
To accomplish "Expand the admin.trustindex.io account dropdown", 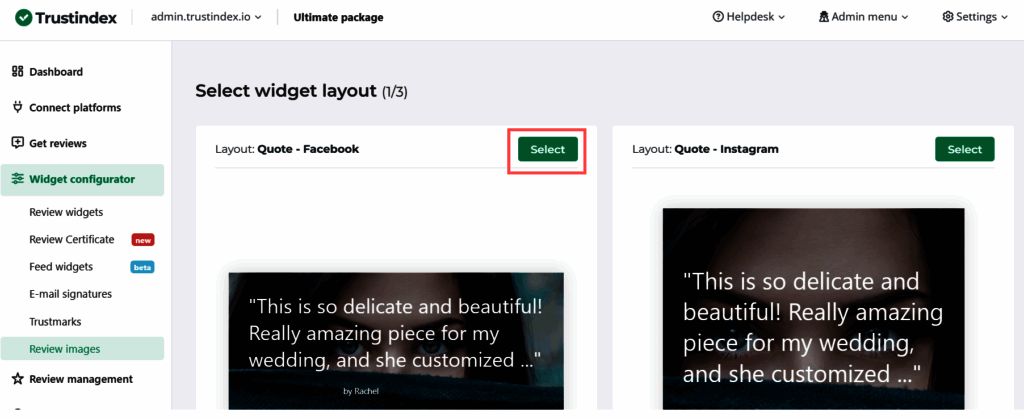I will click(x=206, y=17).
